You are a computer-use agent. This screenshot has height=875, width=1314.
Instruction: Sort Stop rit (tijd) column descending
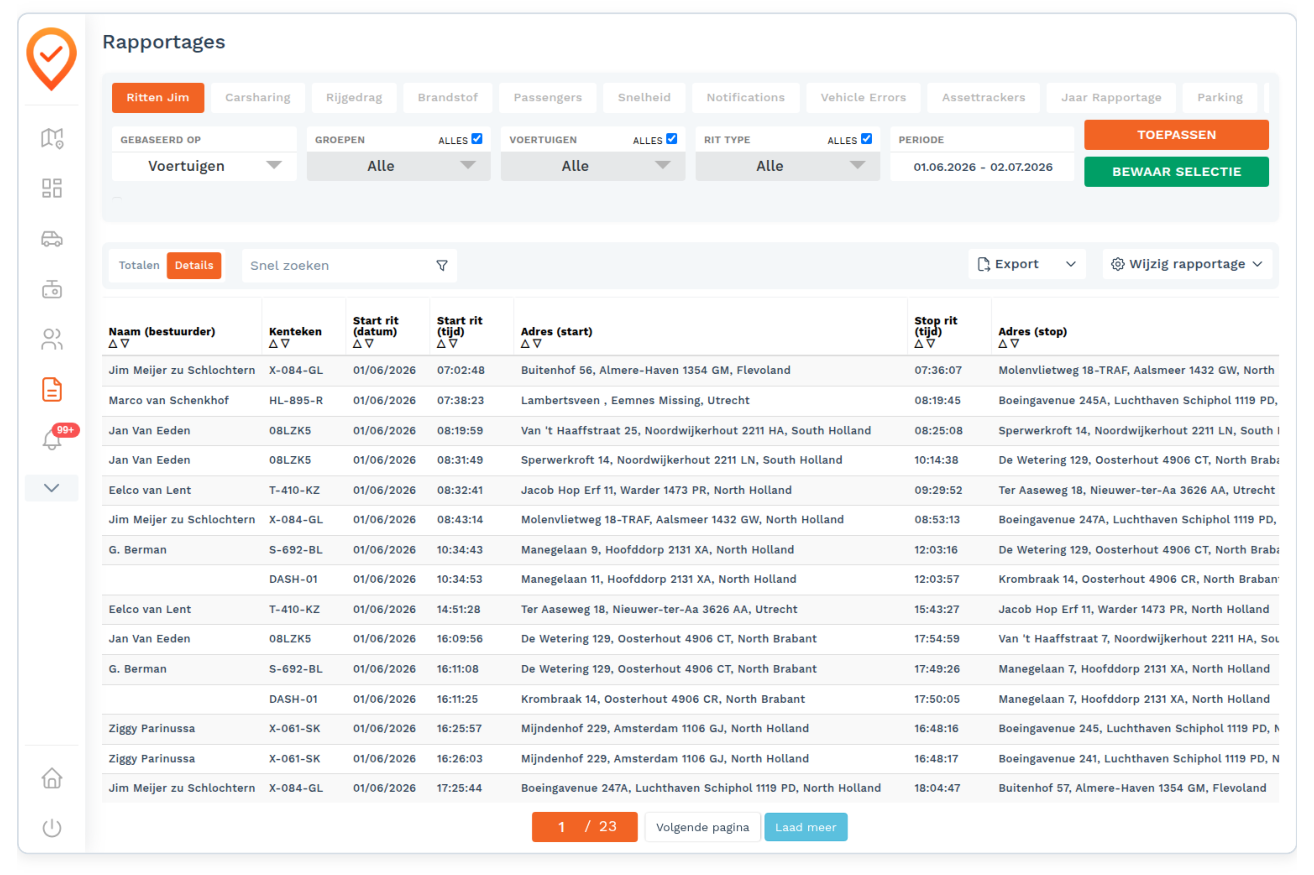(x=931, y=344)
